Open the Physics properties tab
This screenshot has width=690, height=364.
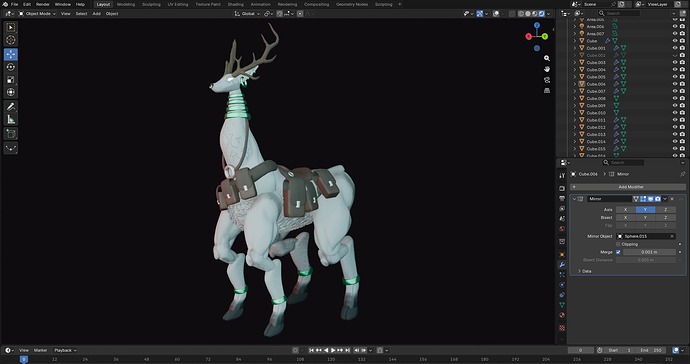[x=562, y=285]
